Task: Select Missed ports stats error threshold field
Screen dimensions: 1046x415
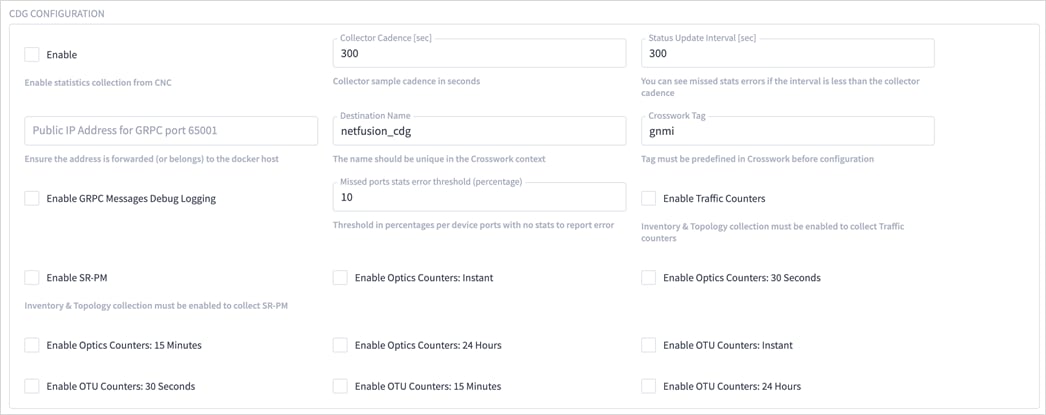Action: pos(478,198)
